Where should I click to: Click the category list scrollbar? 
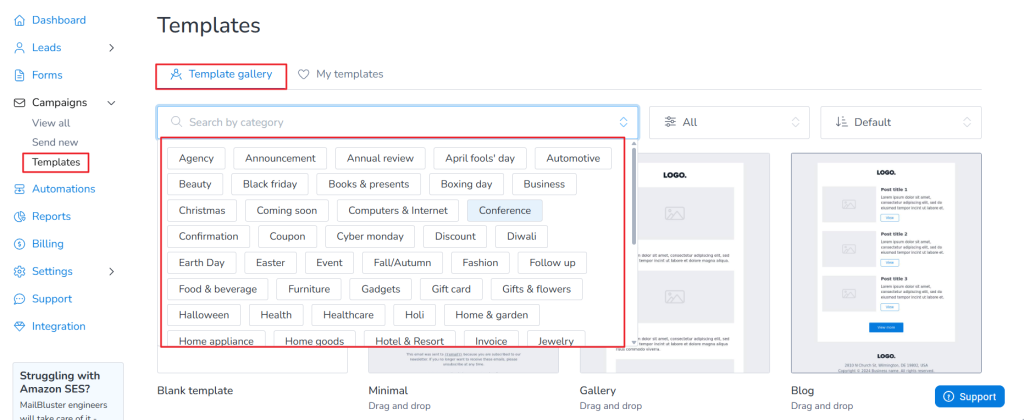pos(633,196)
